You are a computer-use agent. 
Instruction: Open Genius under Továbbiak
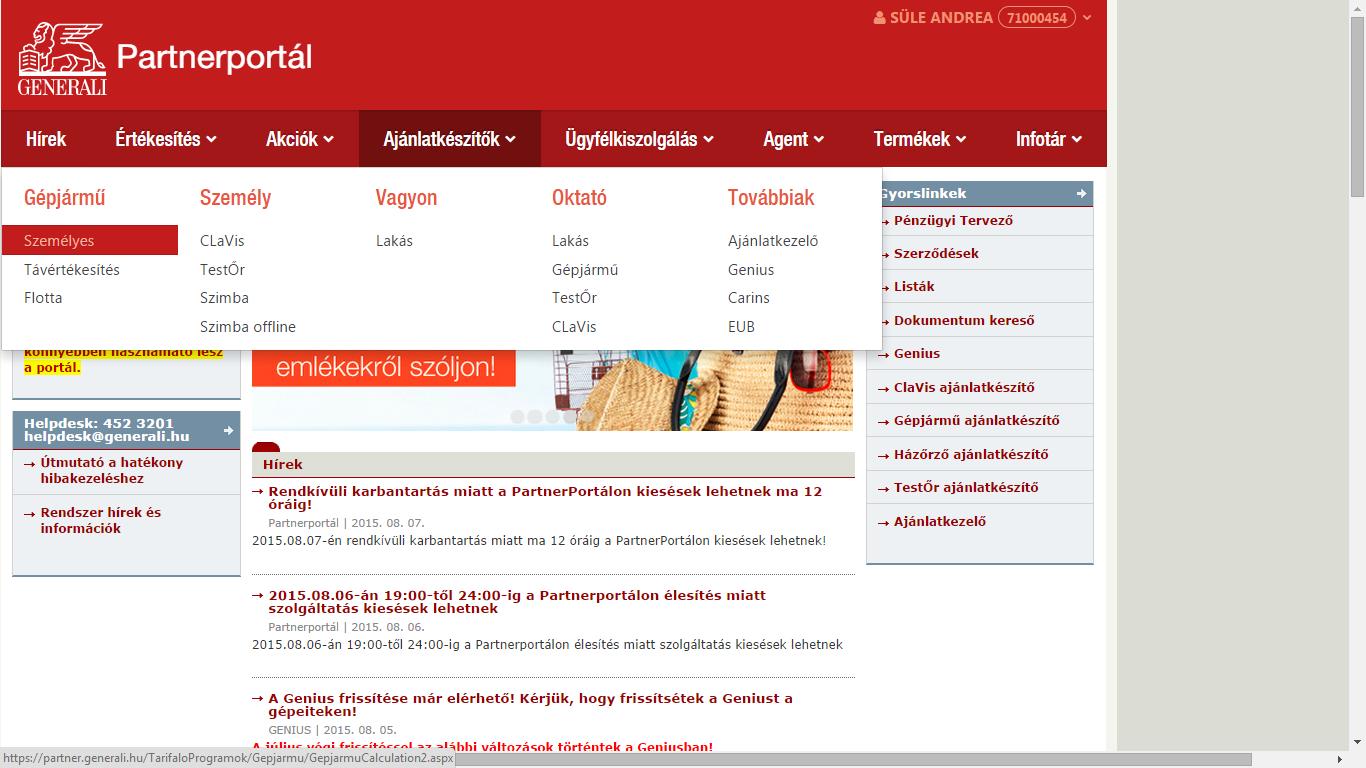pyautogui.click(x=751, y=270)
